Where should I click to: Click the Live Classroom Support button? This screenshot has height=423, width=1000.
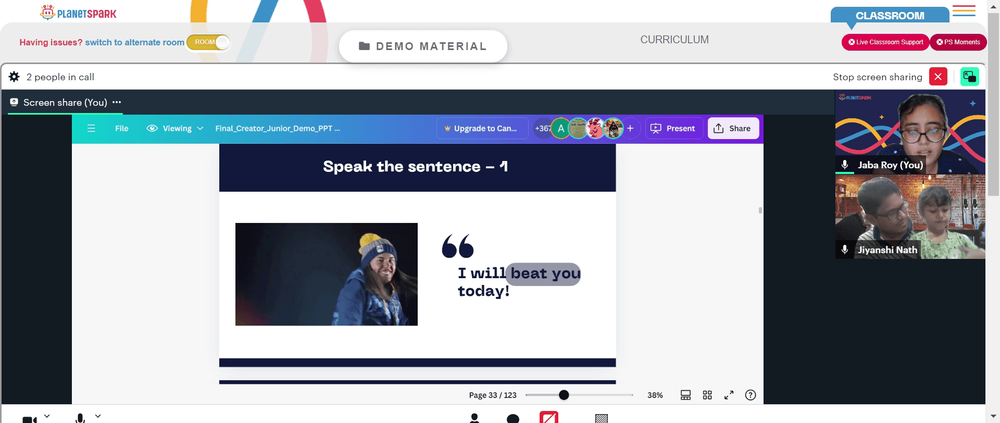pos(885,42)
